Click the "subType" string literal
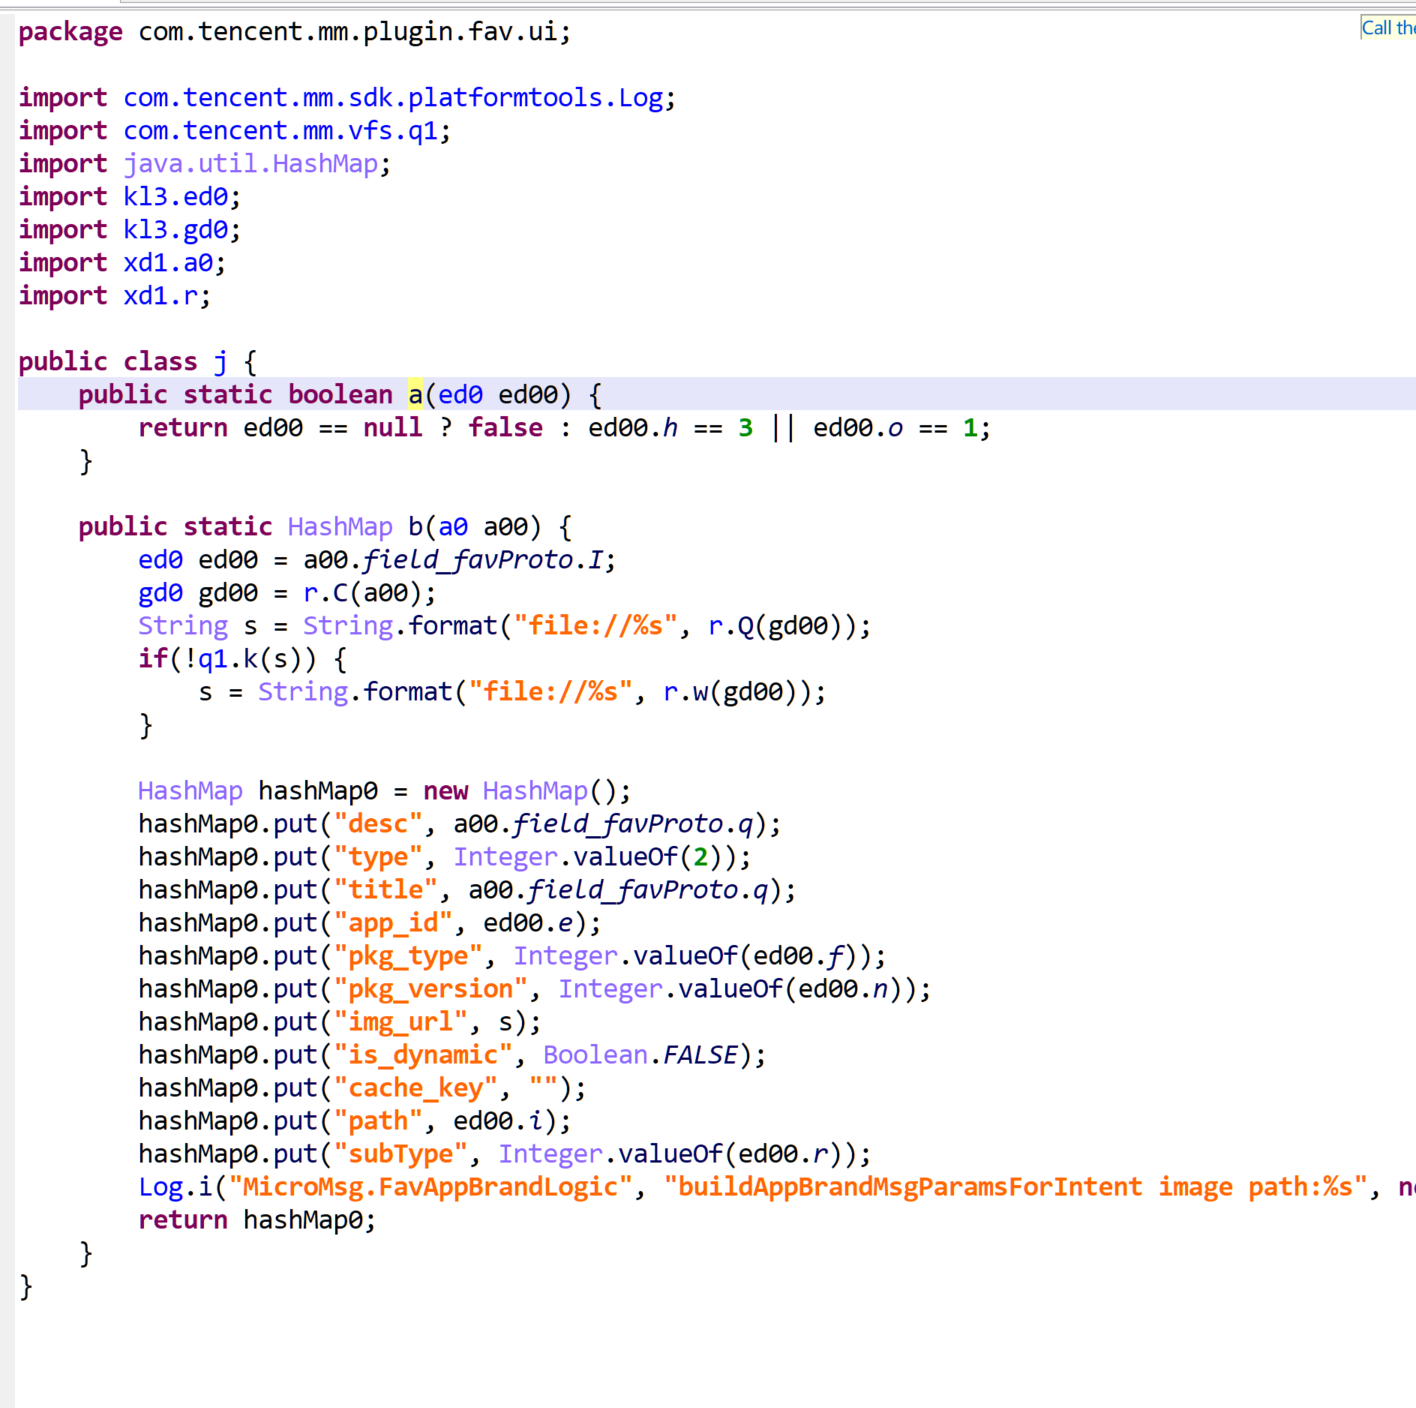The image size is (1416, 1408). click(x=400, y=1154)
